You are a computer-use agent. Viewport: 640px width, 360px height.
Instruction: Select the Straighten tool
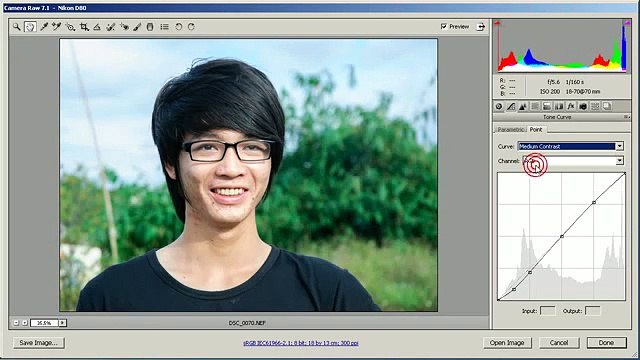tap(97, 27)
